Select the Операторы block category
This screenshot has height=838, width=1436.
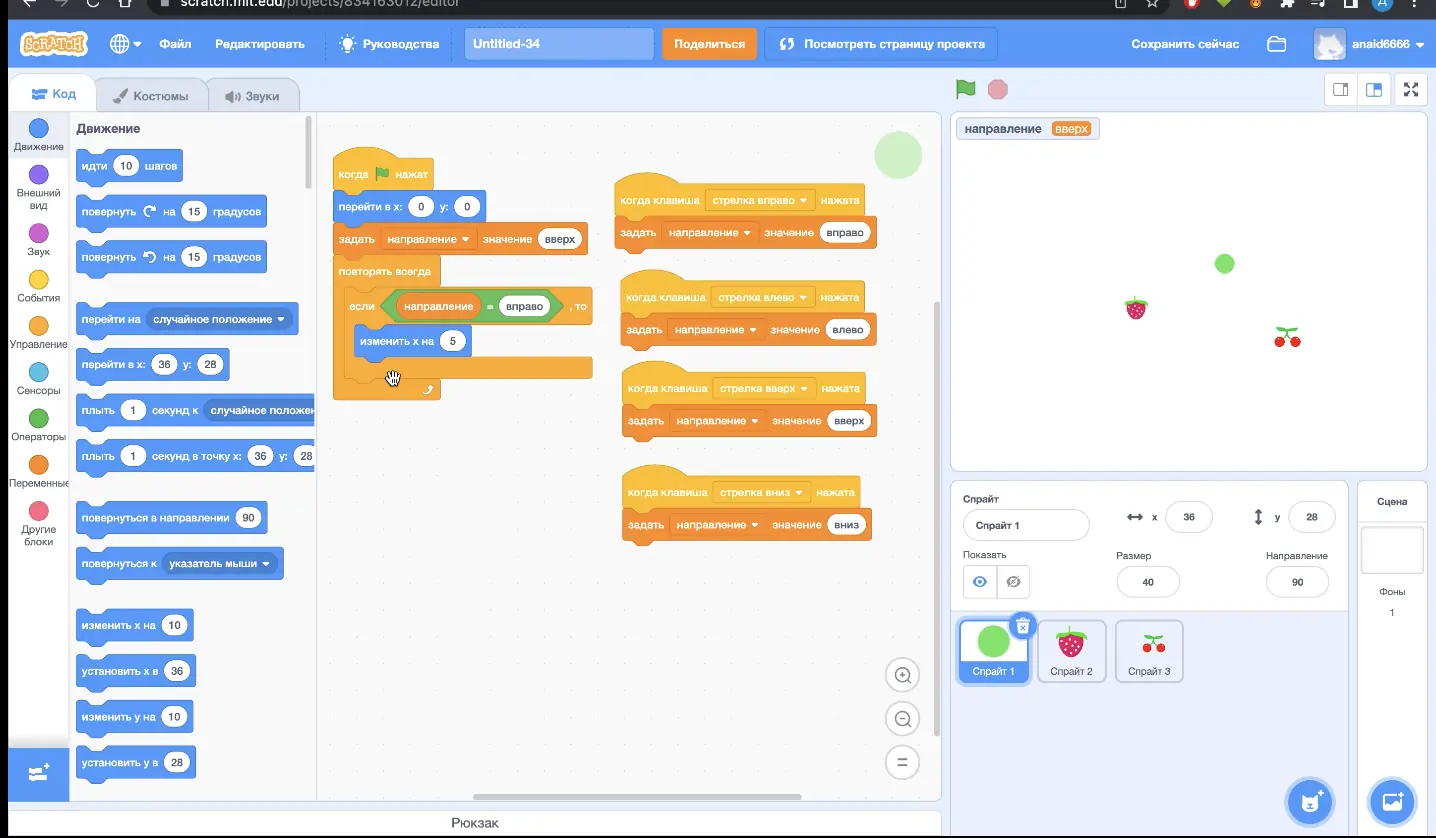coord(39,425)
